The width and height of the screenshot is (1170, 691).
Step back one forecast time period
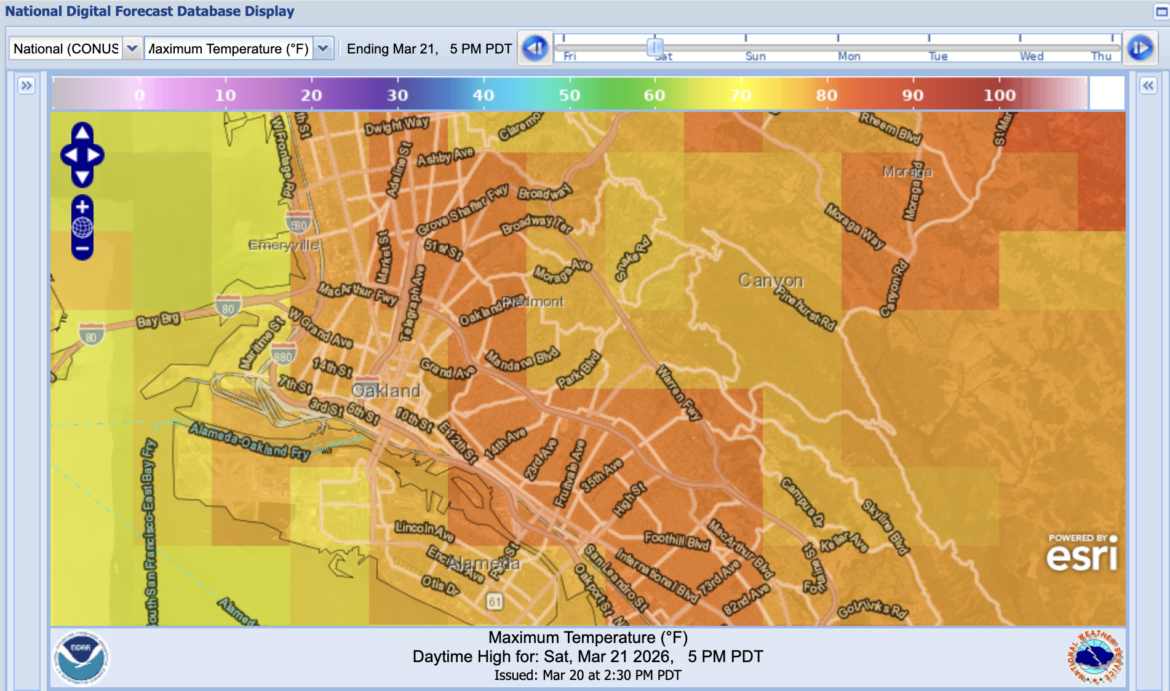point(535,47)
